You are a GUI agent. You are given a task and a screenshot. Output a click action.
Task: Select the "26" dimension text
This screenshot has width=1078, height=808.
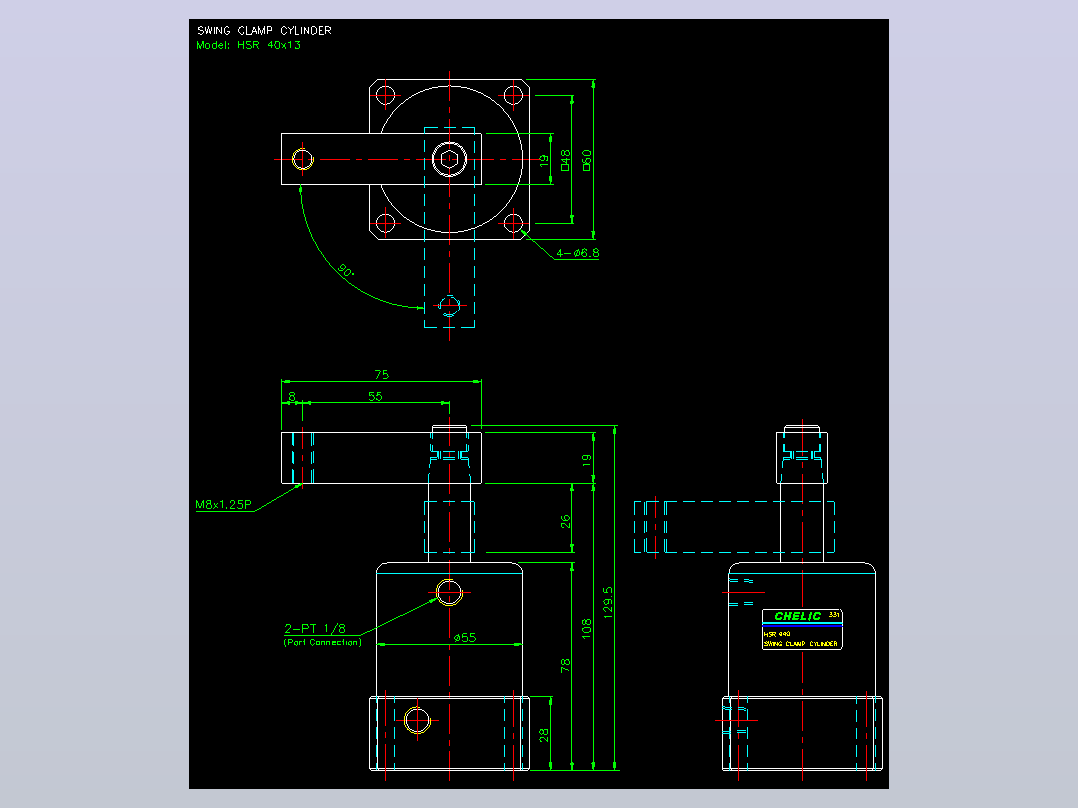pos(565,521)
